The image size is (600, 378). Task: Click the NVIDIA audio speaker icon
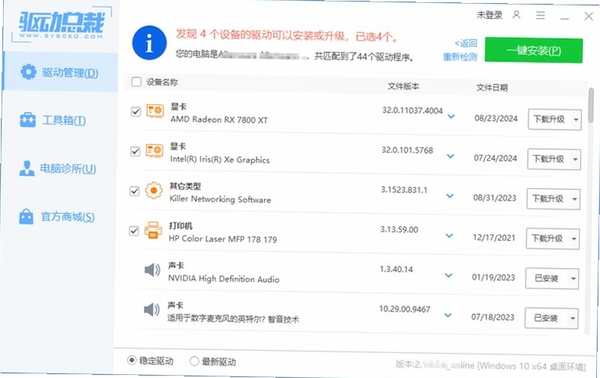pyautogui.click(x=152, y=270)
